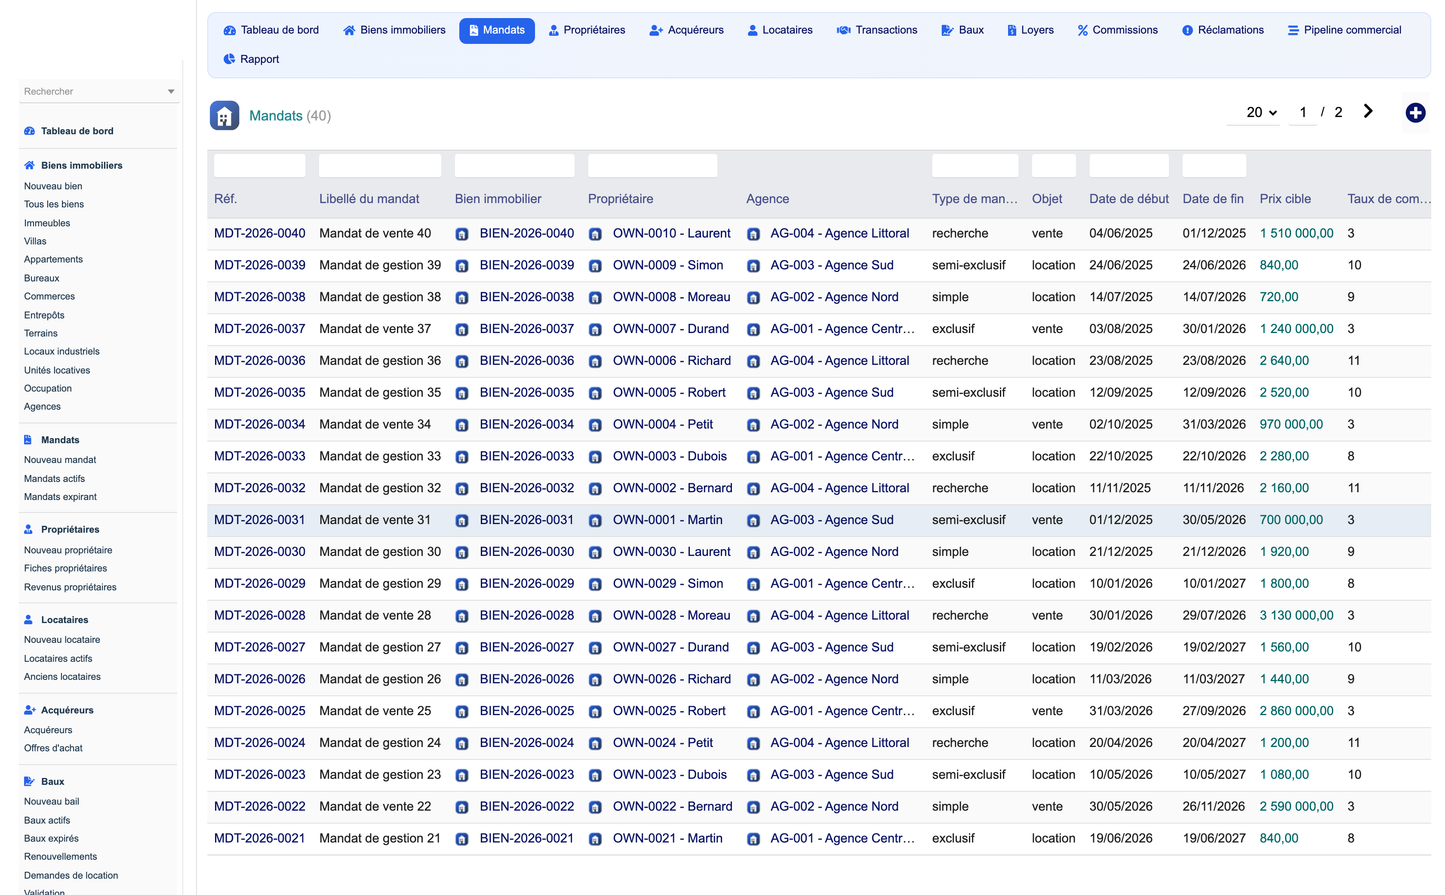This screenshot has height=895, width=1445.
Task: Sort by the Prix cible column header
Action: (1285, 199)
